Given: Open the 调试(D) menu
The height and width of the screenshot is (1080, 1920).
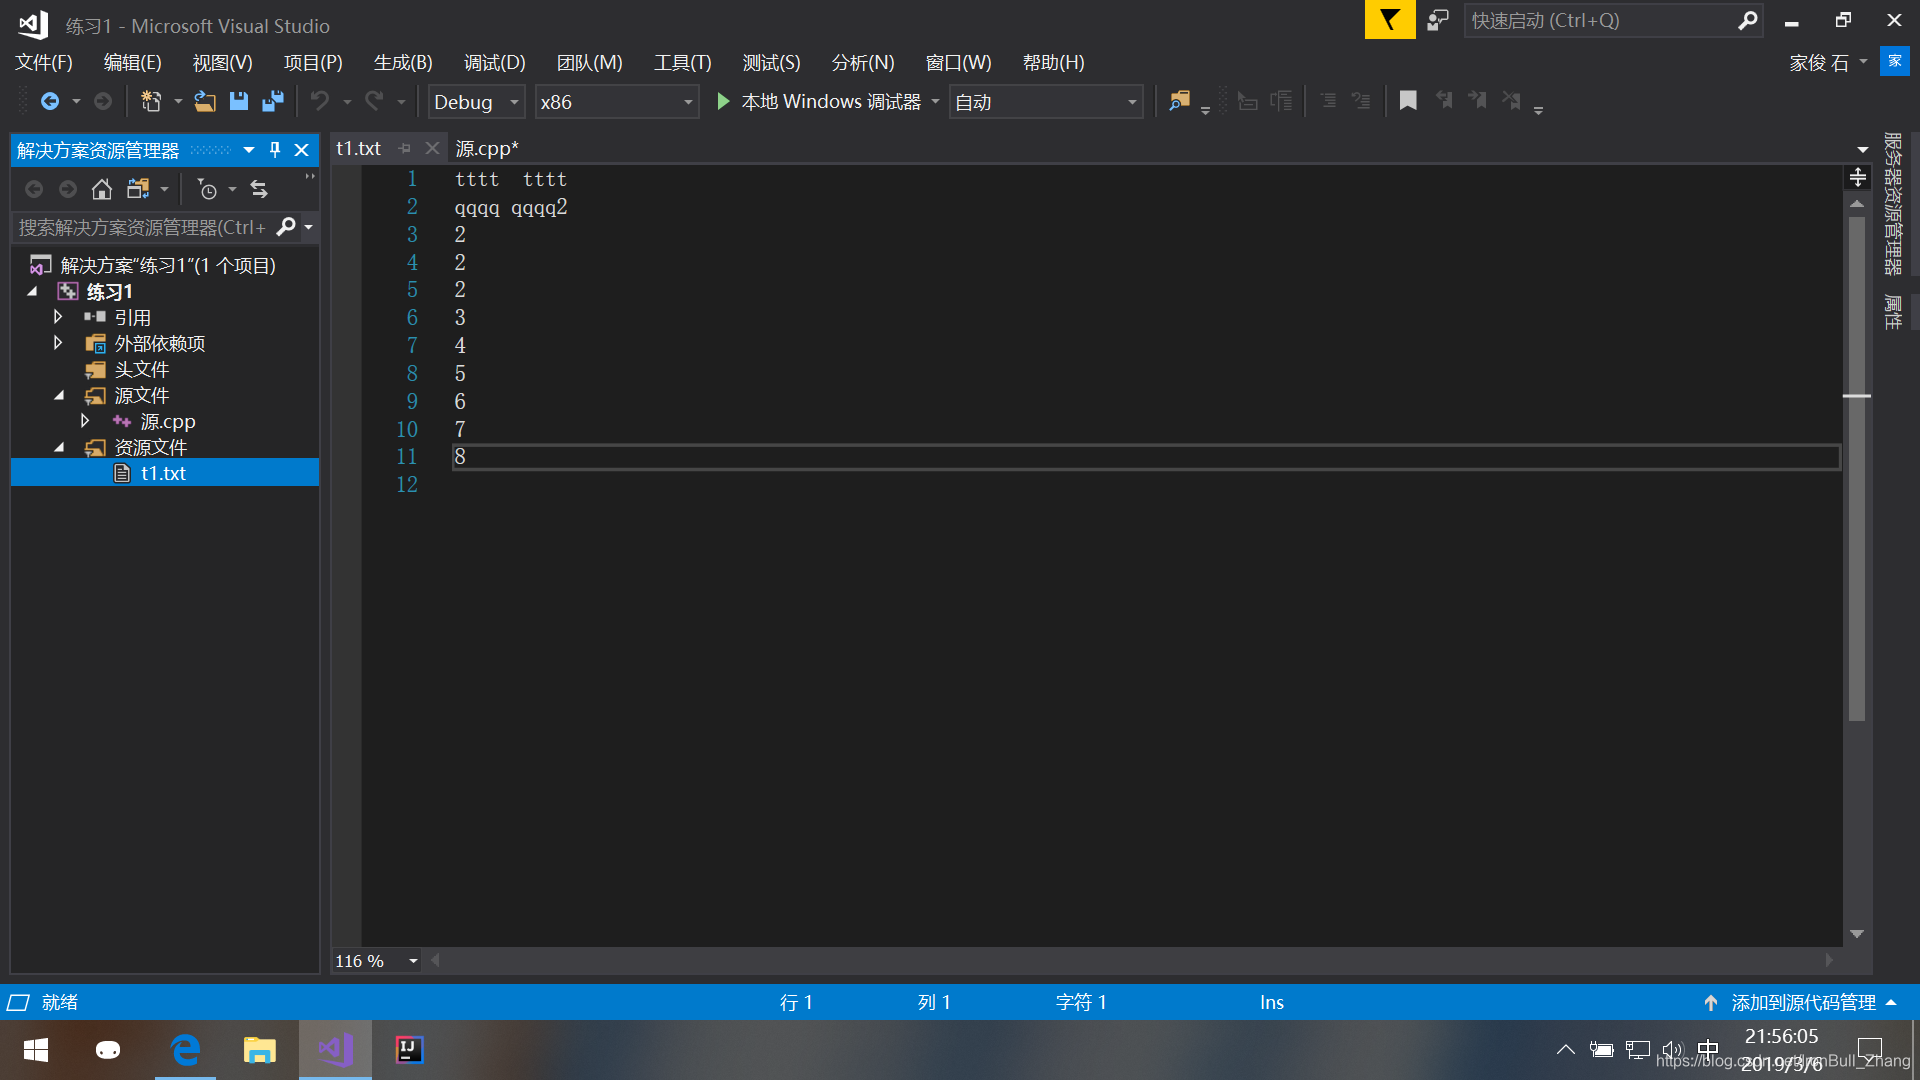Looking at the screenshot, I should pyautogui.click(x=494, y=62).
